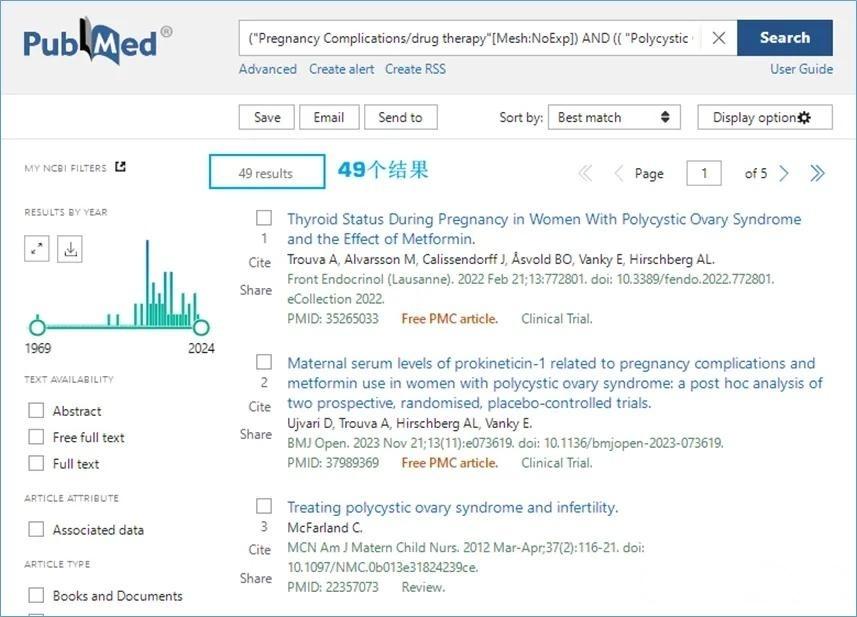The width and height of the screenshot is (857, 617).
Task: Open the Advanced search link
Action: click(x=268, y=69)
